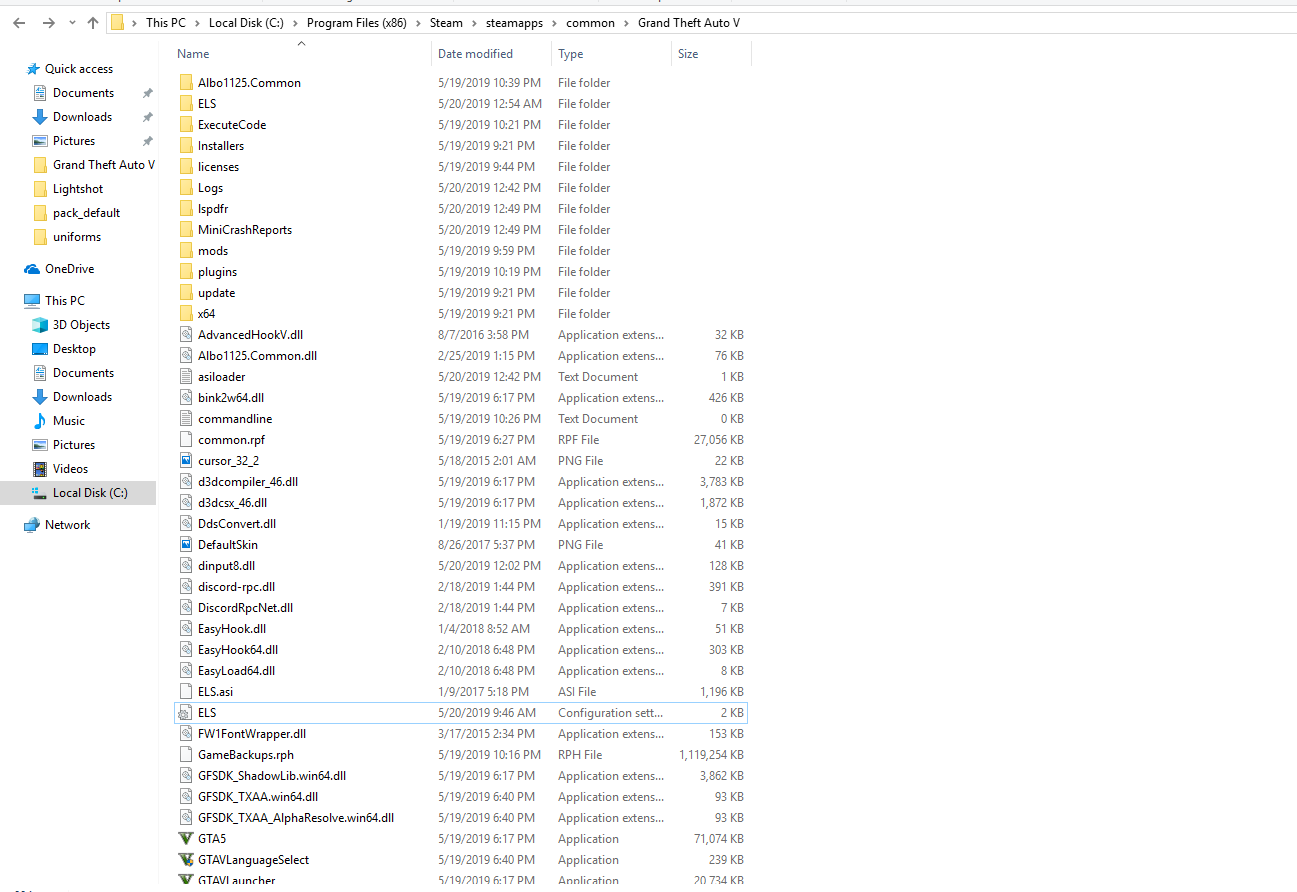1297x892 pixels.
Task: Select pack_default in Quick access
Action: click(87, 213)
